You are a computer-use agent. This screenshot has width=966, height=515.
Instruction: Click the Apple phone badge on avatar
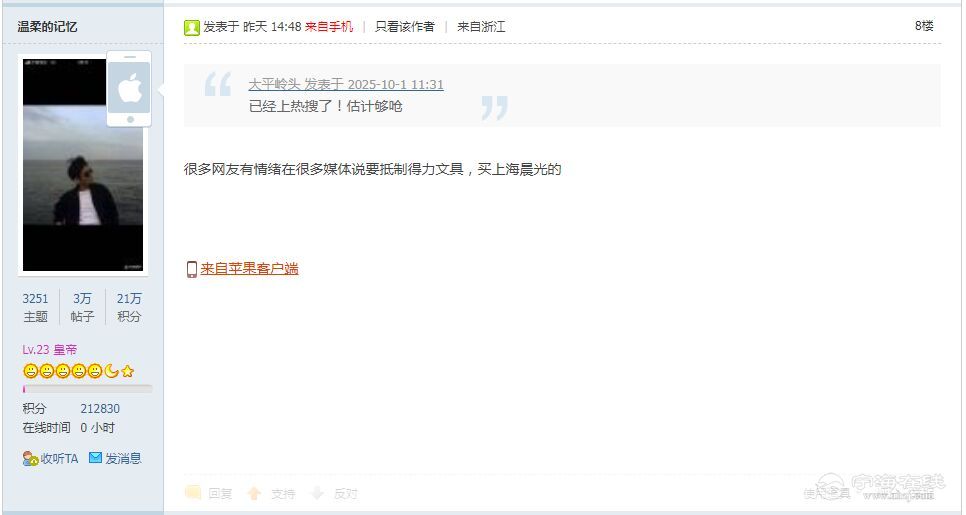pos(129,89)
